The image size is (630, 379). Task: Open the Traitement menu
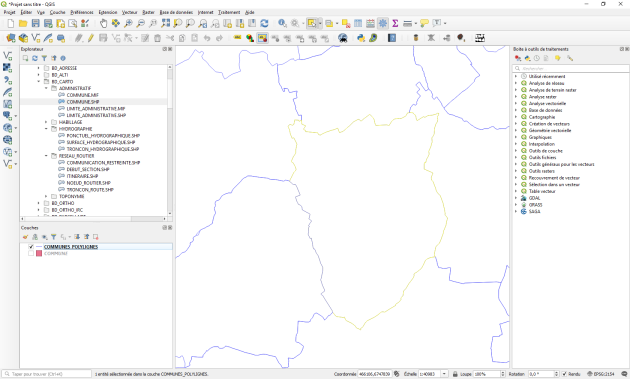click(229, 12)
